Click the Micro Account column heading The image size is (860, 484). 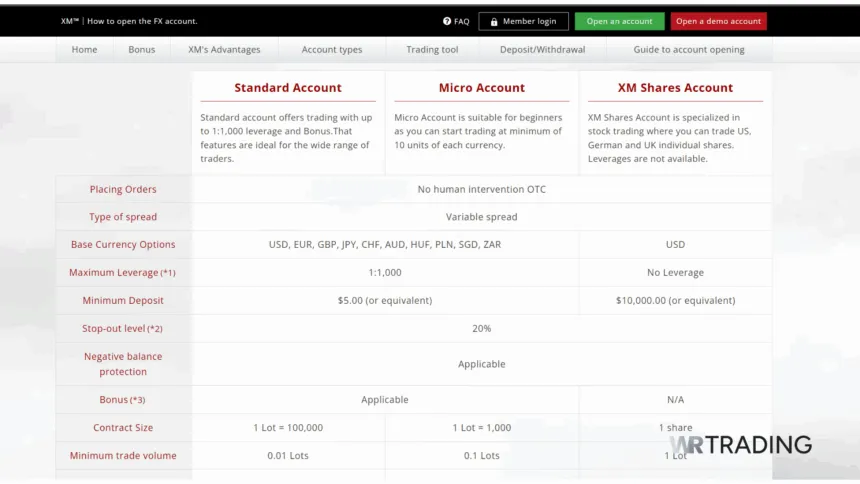(481, 88)
